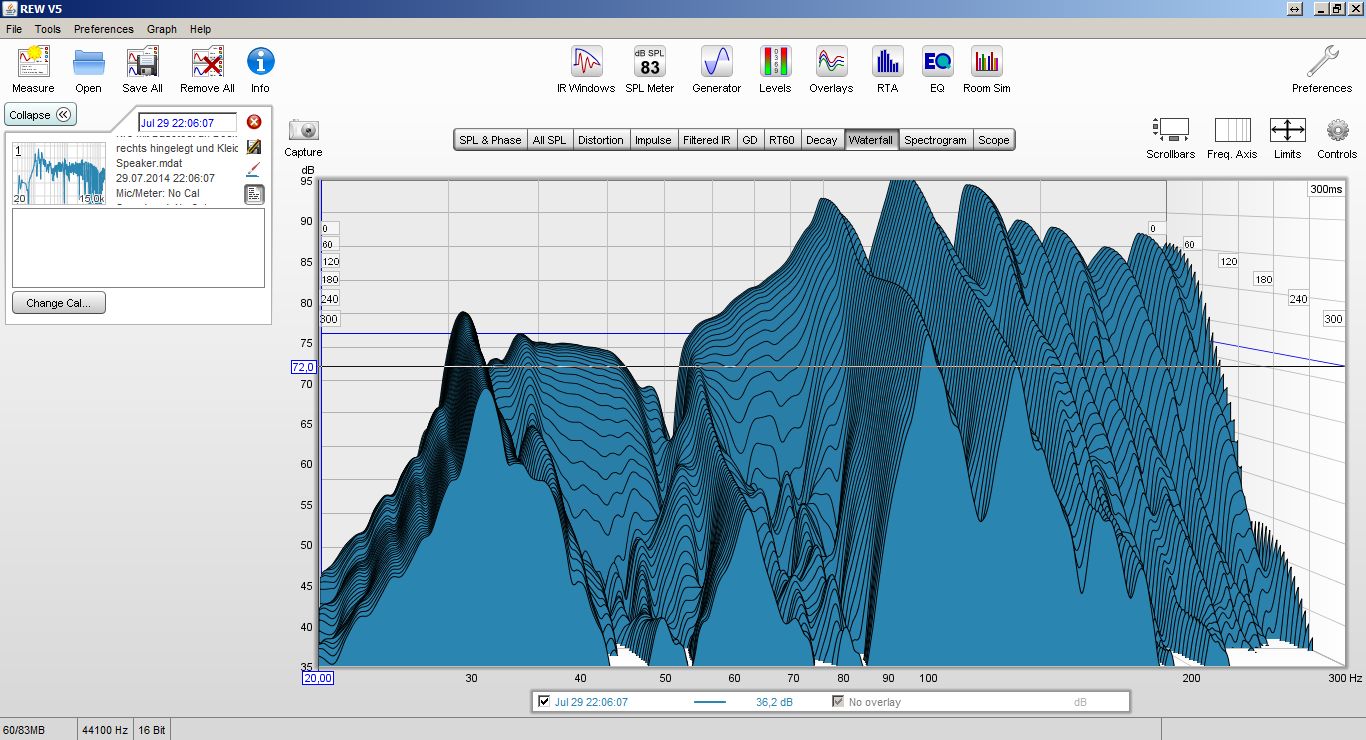Viewport: 1366px width, 740px height.
Task: Toggle the Freq. Axis mode icon
Action: (x=1232, y=130)
